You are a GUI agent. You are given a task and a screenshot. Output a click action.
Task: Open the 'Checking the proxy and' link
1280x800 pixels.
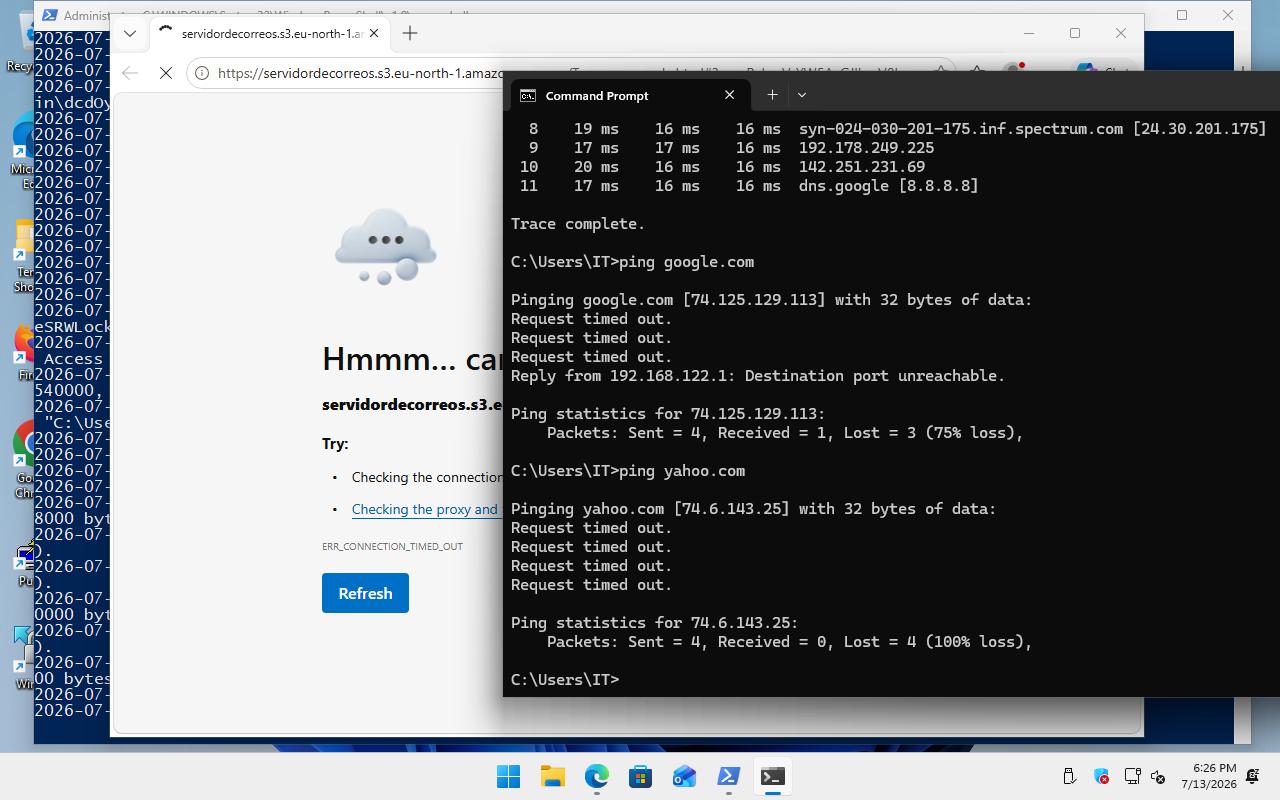tap(425, 509)
